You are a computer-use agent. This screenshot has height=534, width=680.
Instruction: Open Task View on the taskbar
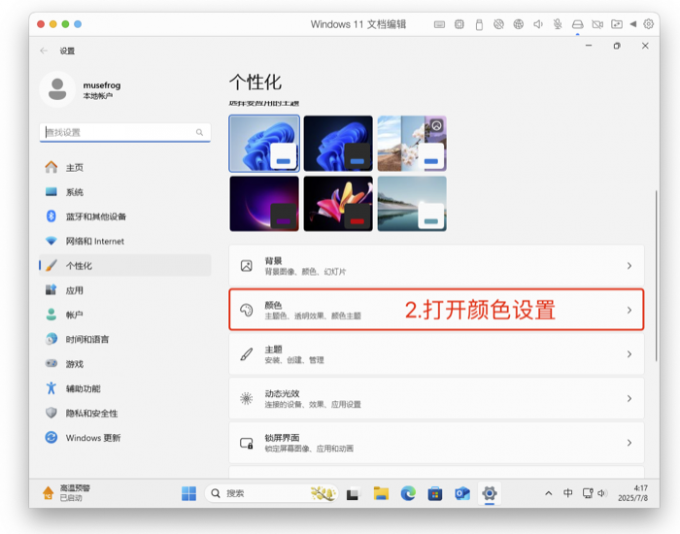click(353, 494)
